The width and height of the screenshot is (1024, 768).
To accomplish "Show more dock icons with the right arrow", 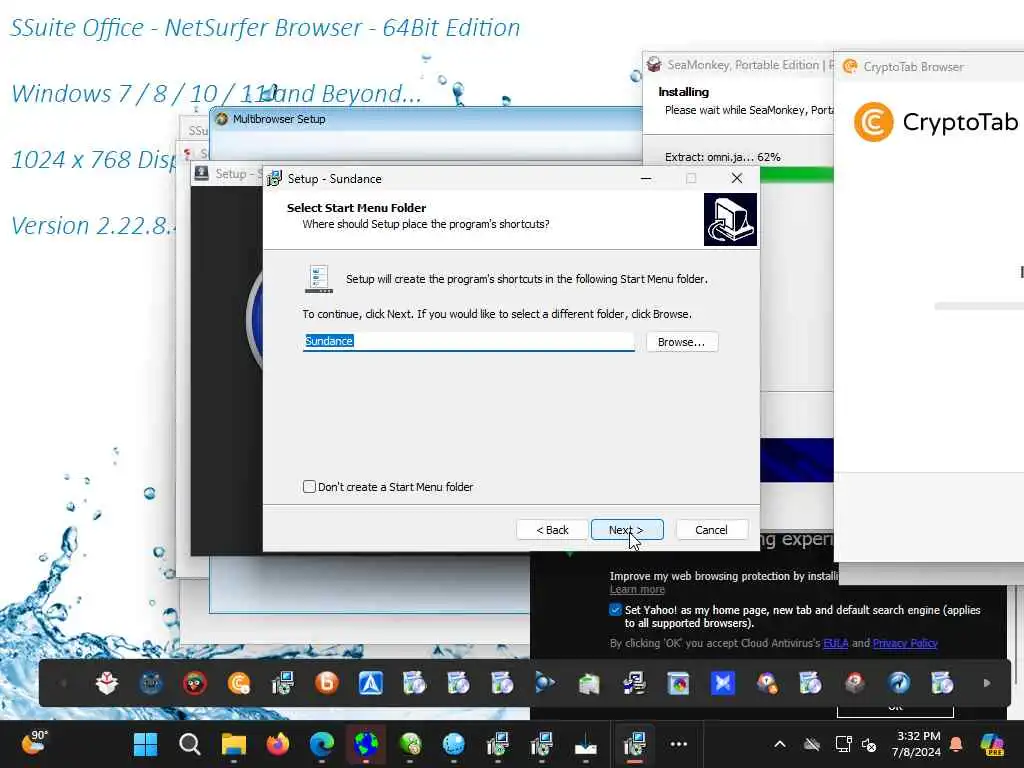I will (987, 683).
